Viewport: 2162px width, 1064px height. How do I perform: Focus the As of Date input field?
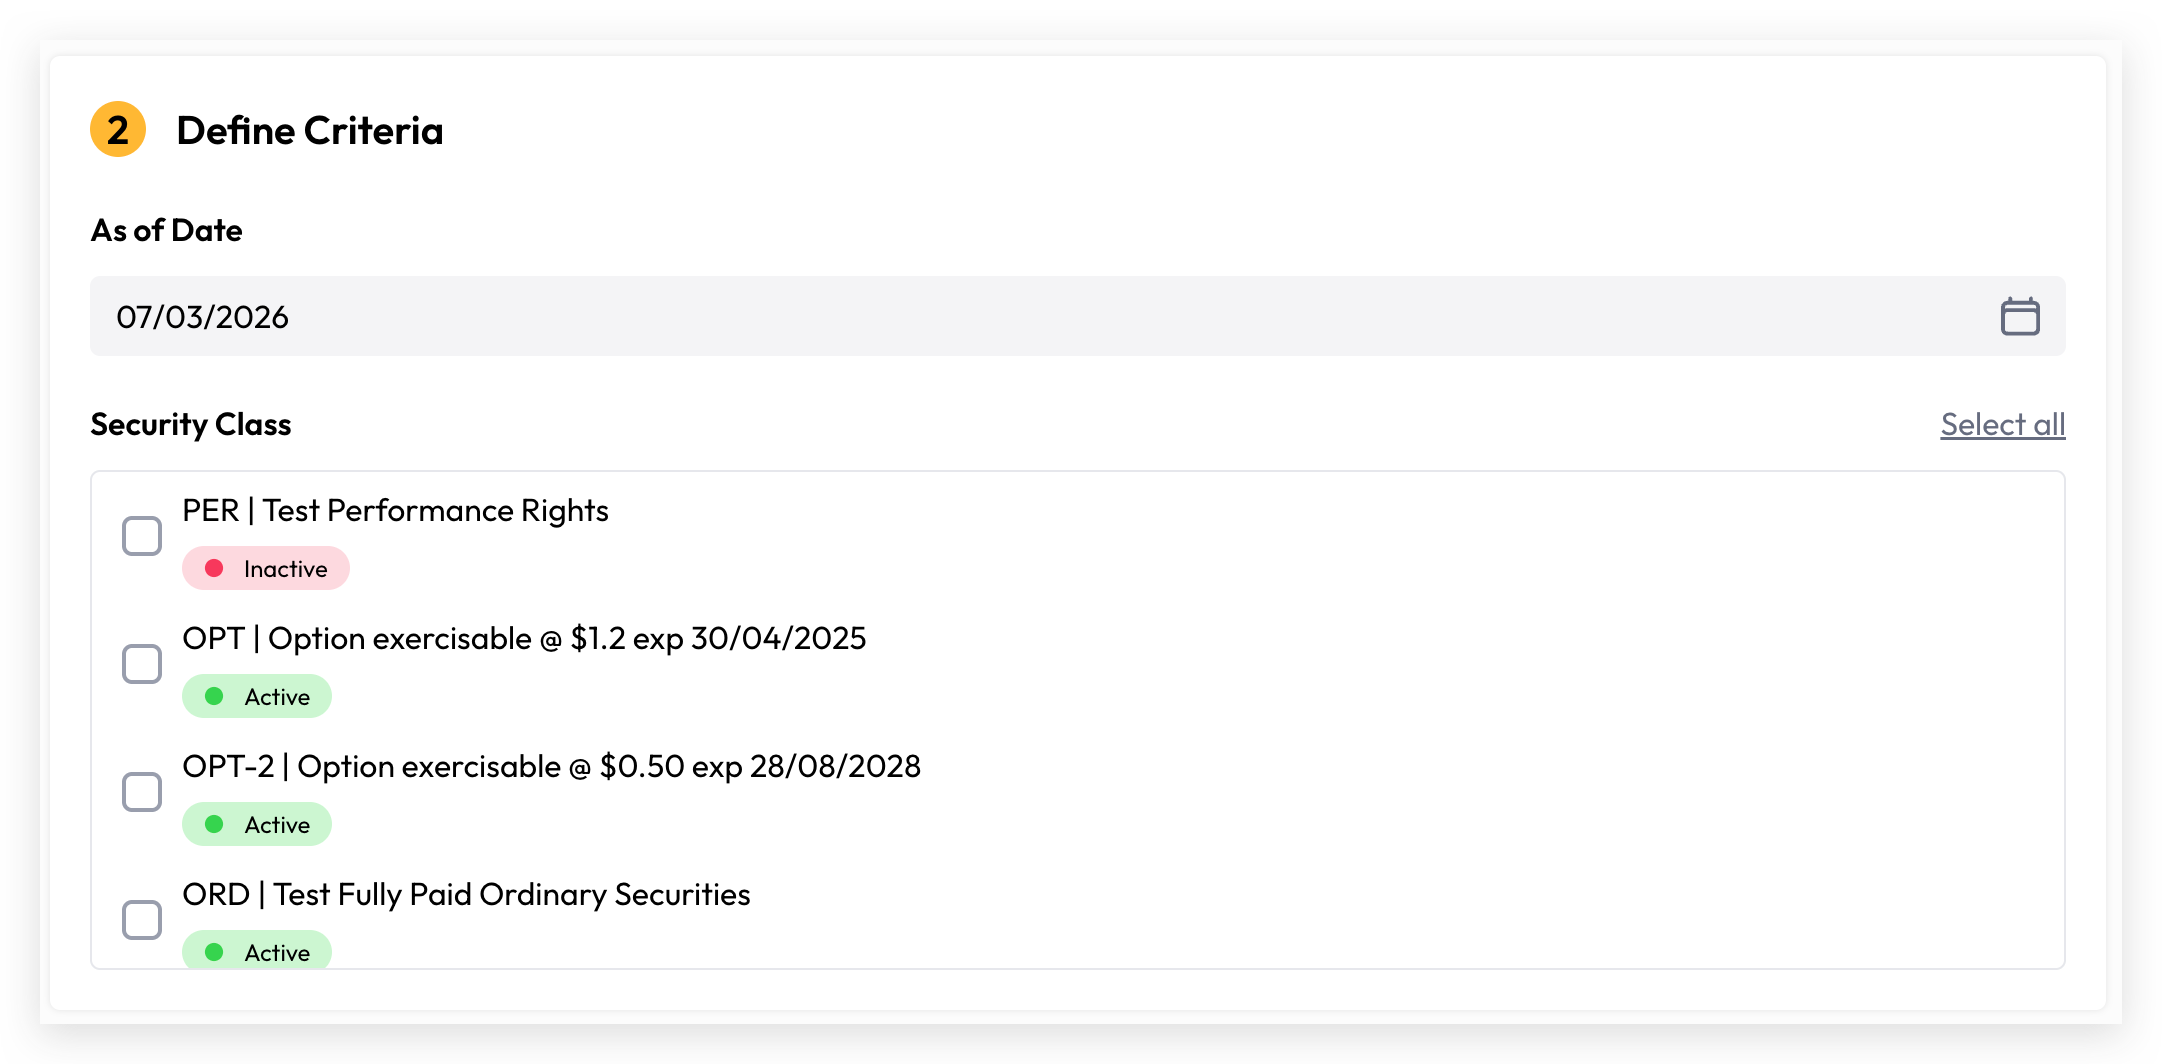click(x=1078, y=316)
